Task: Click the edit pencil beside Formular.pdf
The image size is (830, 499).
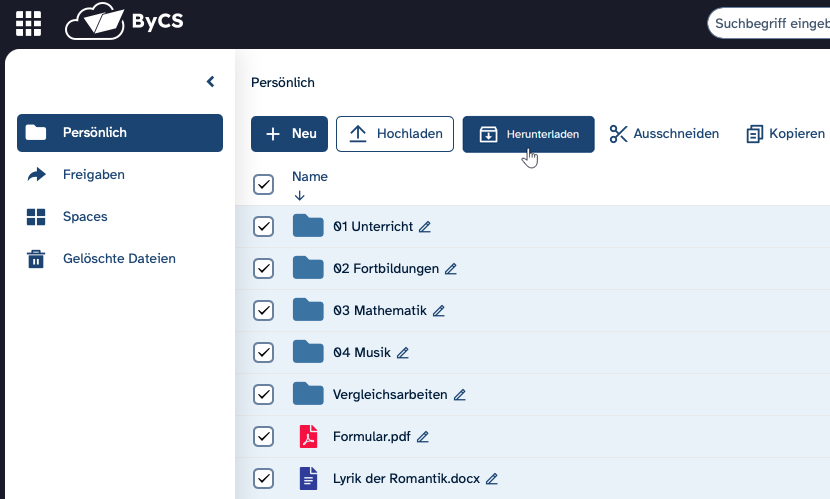Action: 423,437
